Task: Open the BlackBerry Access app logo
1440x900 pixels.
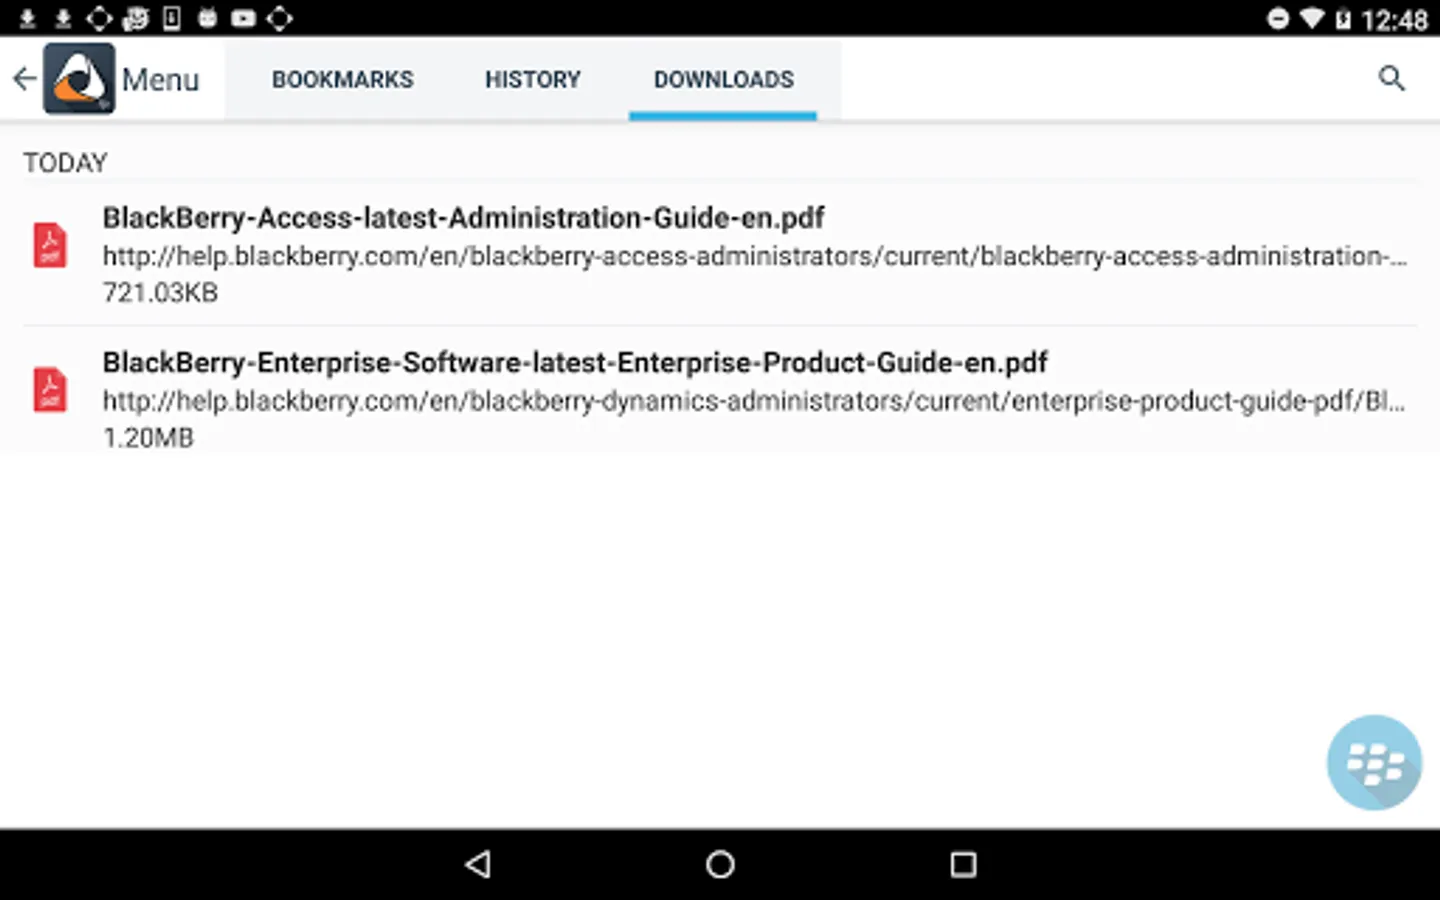Action: 79,79
